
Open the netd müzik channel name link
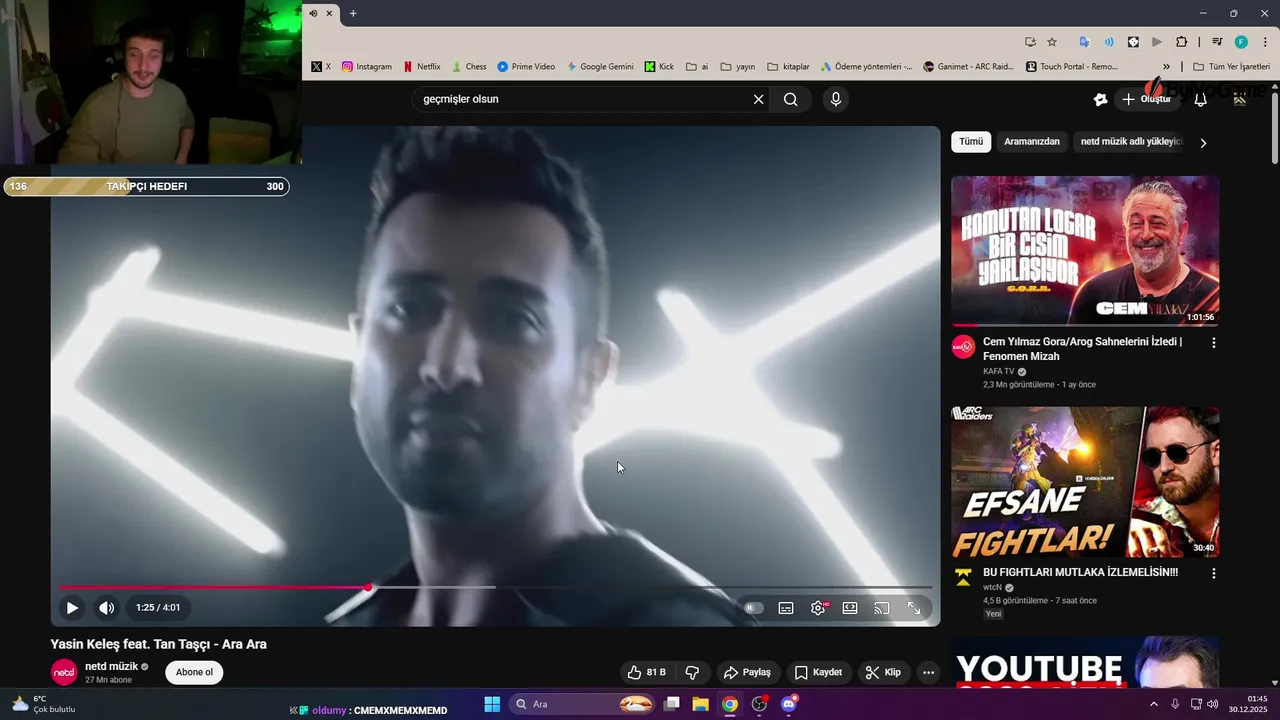[x=111, y=666]
